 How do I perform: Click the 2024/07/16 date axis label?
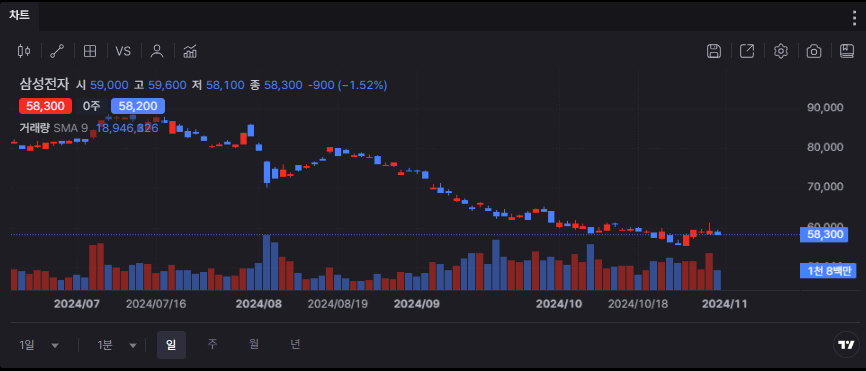pyautogui.click(x=156, y=304)
